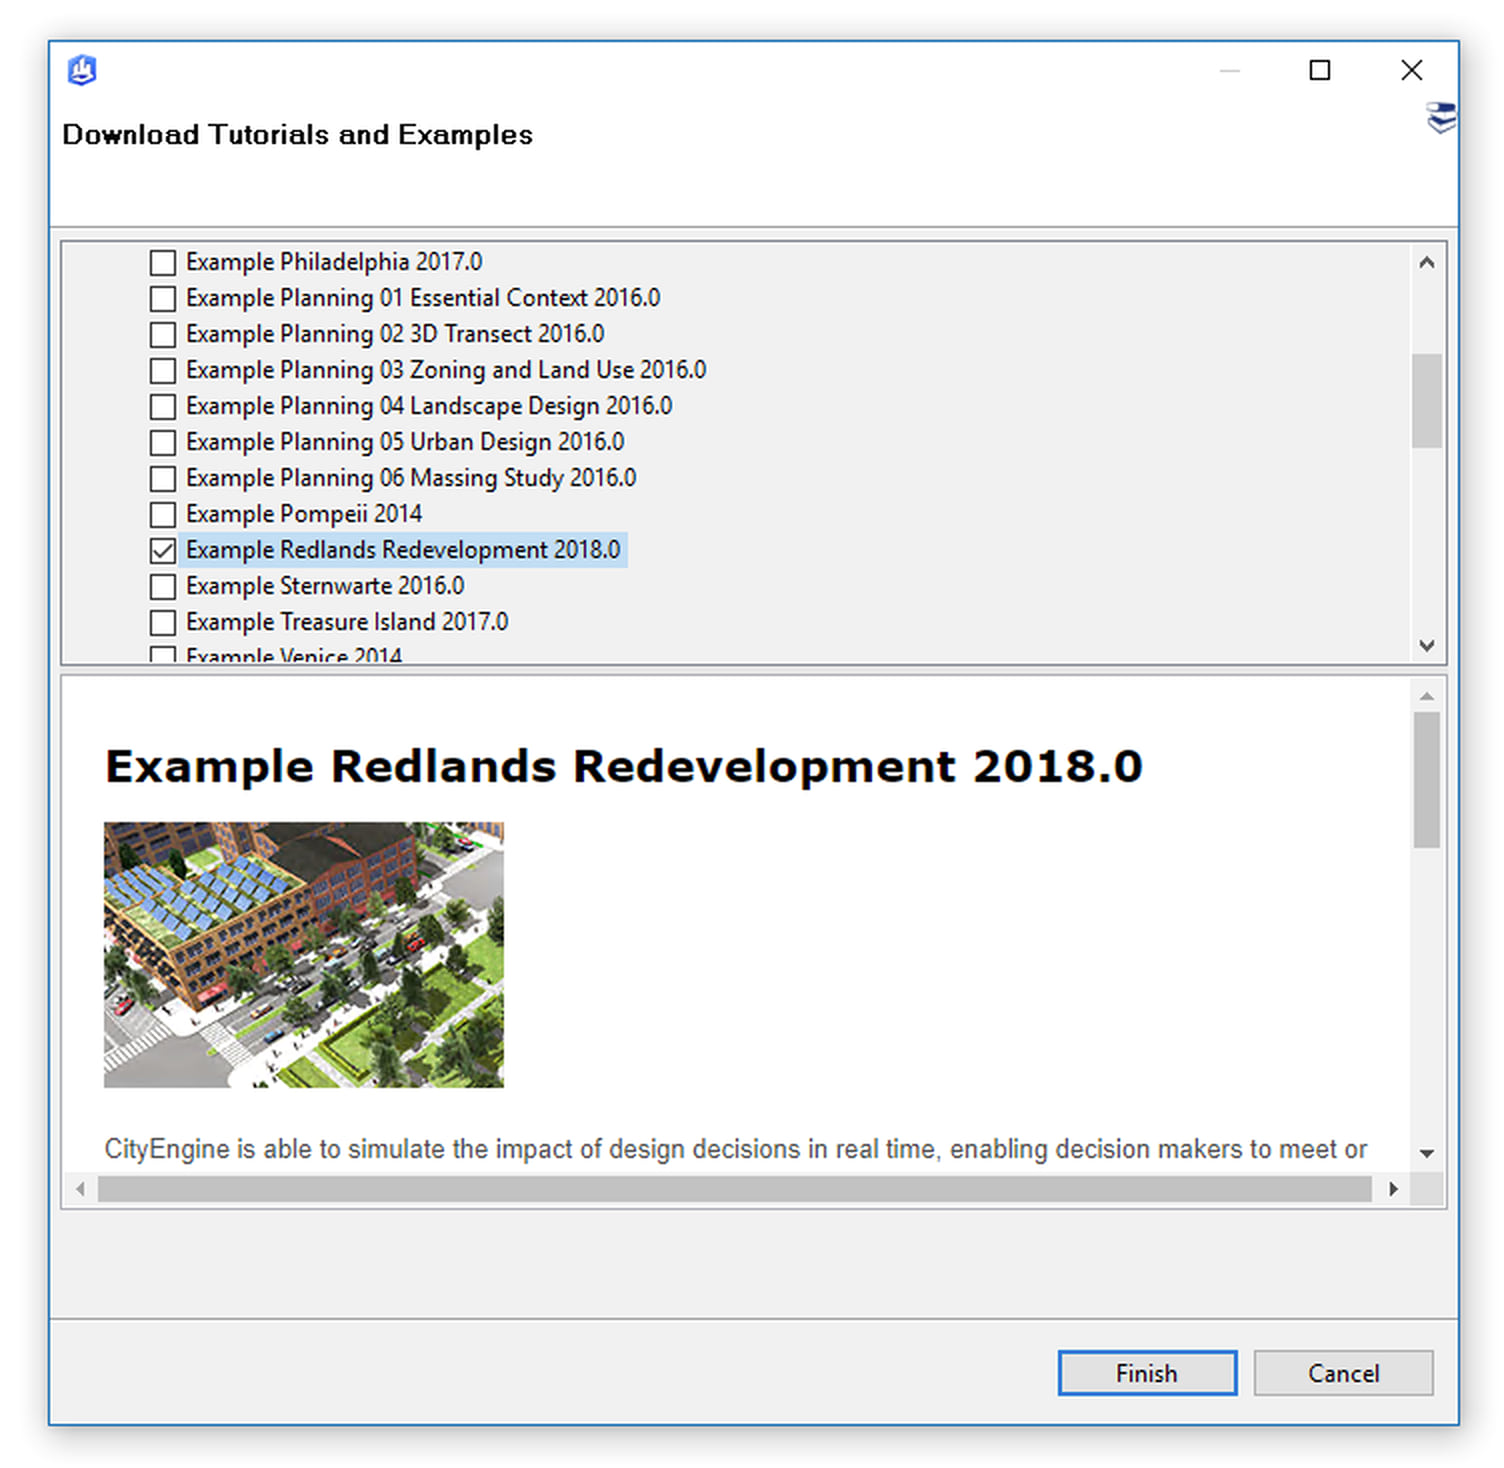1504x1468 pixels.
Task: Maximize the Download Tutorials dialog window
Action: tap(1319, 70)
